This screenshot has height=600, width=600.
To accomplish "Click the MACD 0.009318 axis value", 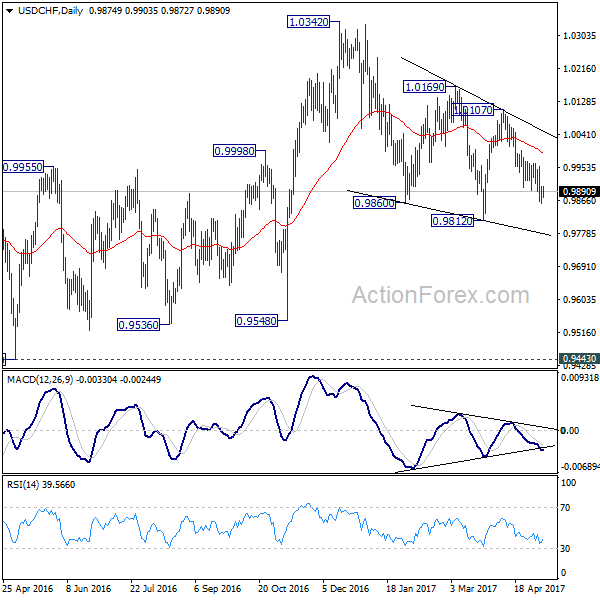I will point(579,378).
